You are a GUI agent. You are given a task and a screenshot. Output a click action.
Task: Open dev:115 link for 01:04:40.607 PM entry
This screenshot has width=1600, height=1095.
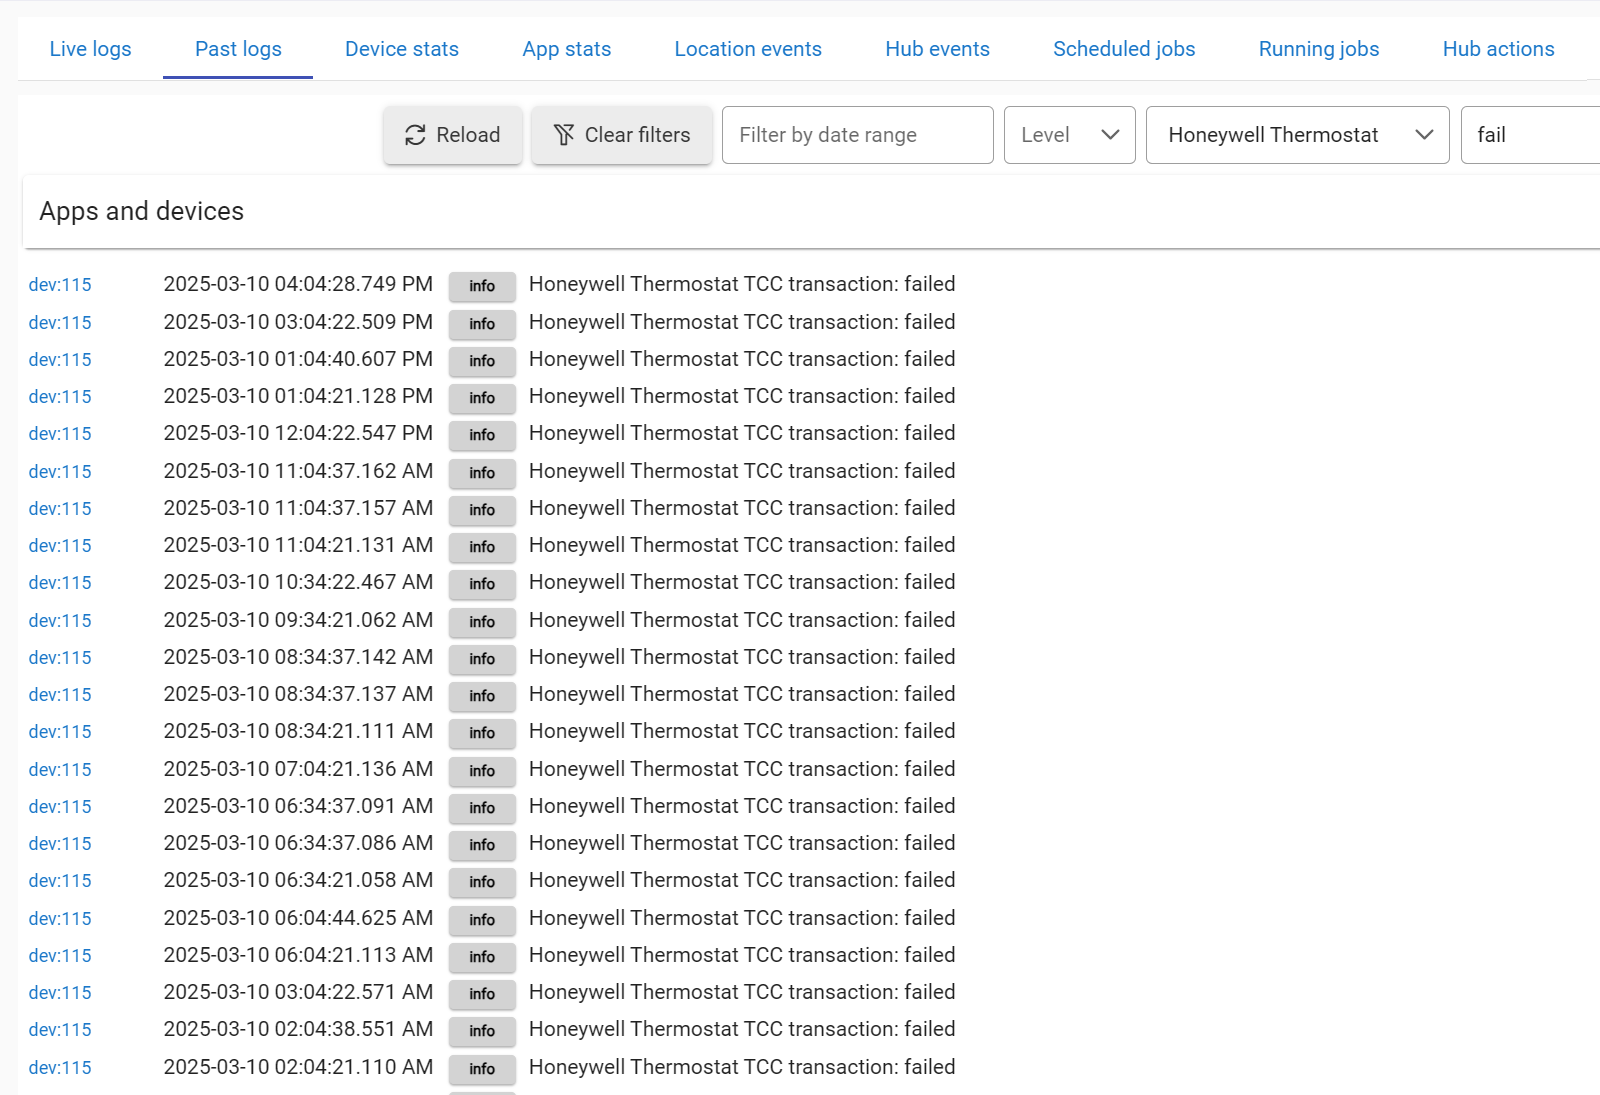click(60, 360)
